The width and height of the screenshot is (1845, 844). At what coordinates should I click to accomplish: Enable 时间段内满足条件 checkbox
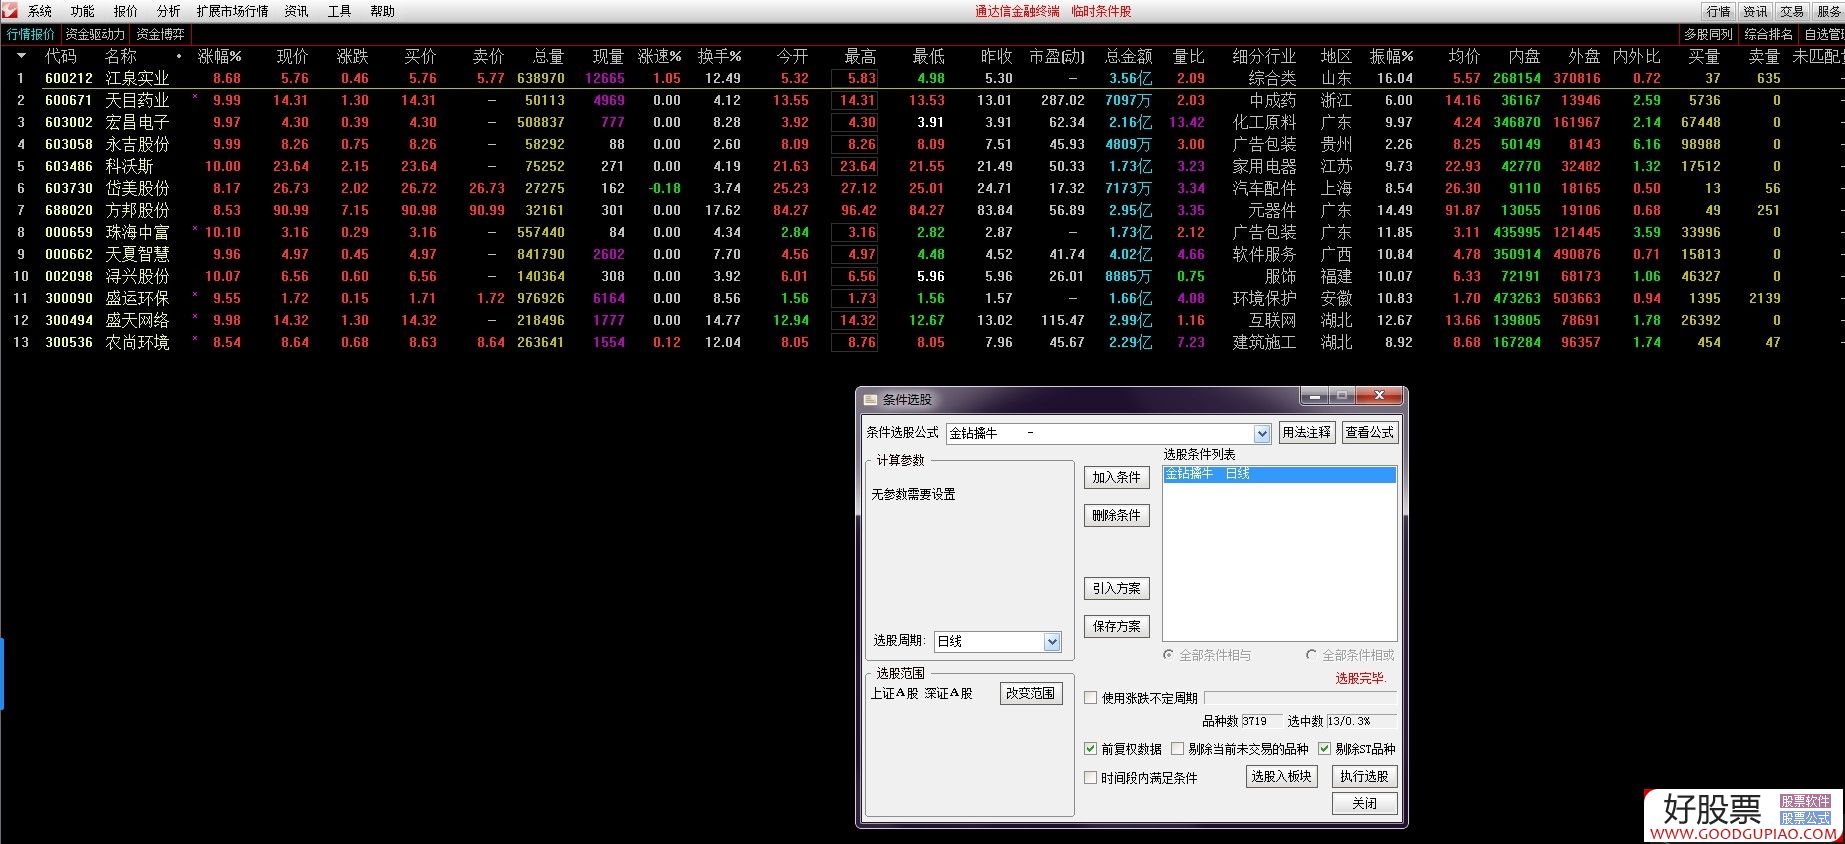coord(1091,778)
